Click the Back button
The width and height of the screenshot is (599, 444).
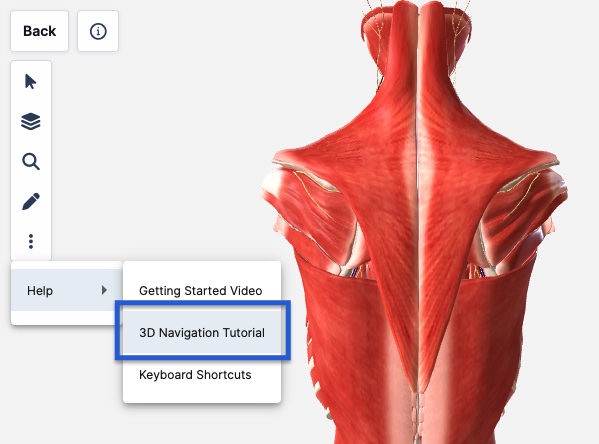pyautogui.click(x=39, y=31)
